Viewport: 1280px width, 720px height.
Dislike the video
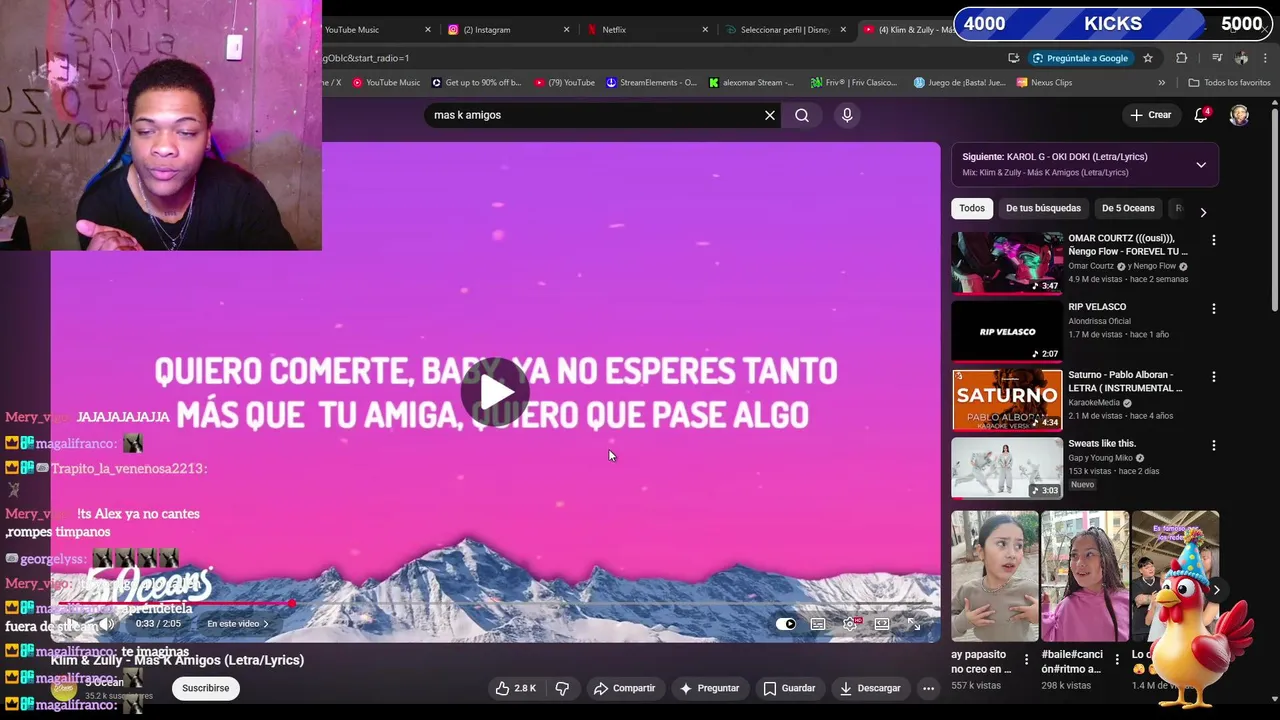[x=562, y=688]
